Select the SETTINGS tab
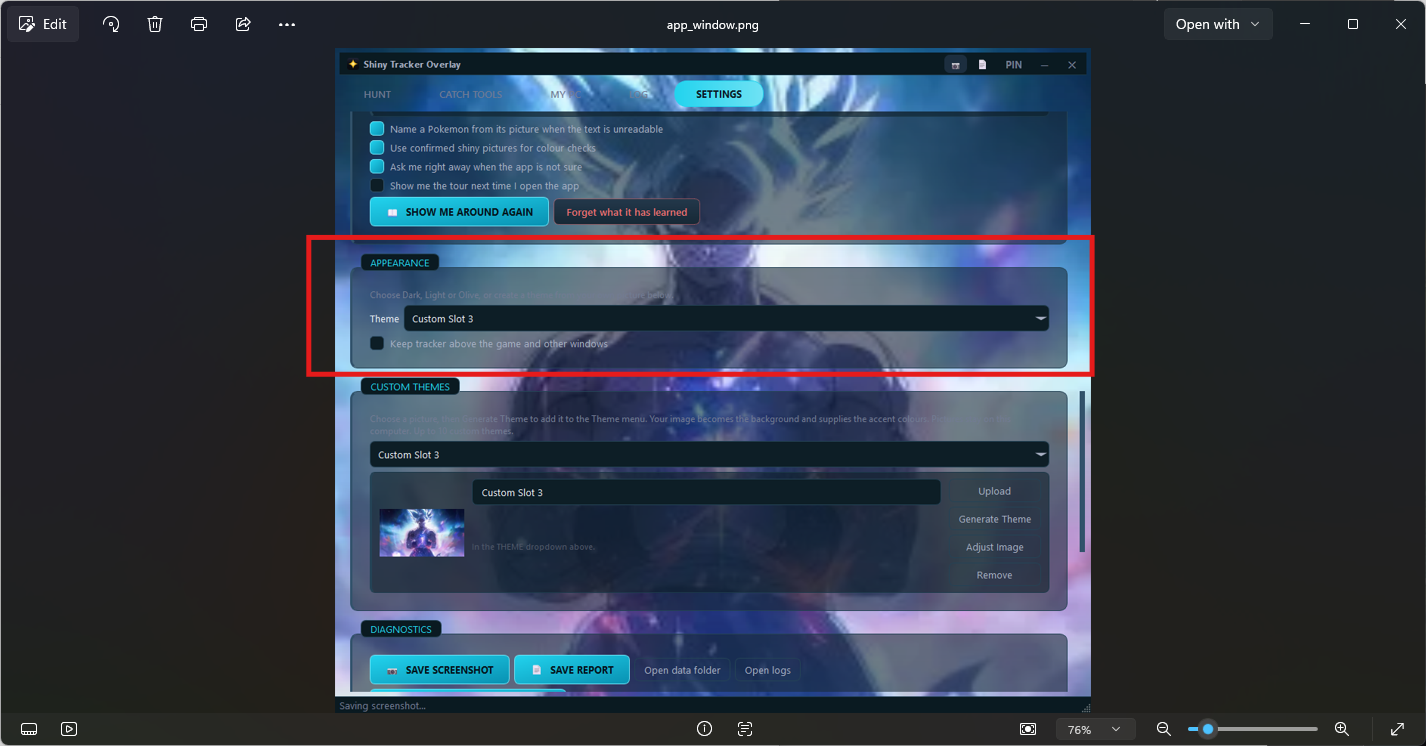The image size is (1426, 746). click(x=719, y=94)
